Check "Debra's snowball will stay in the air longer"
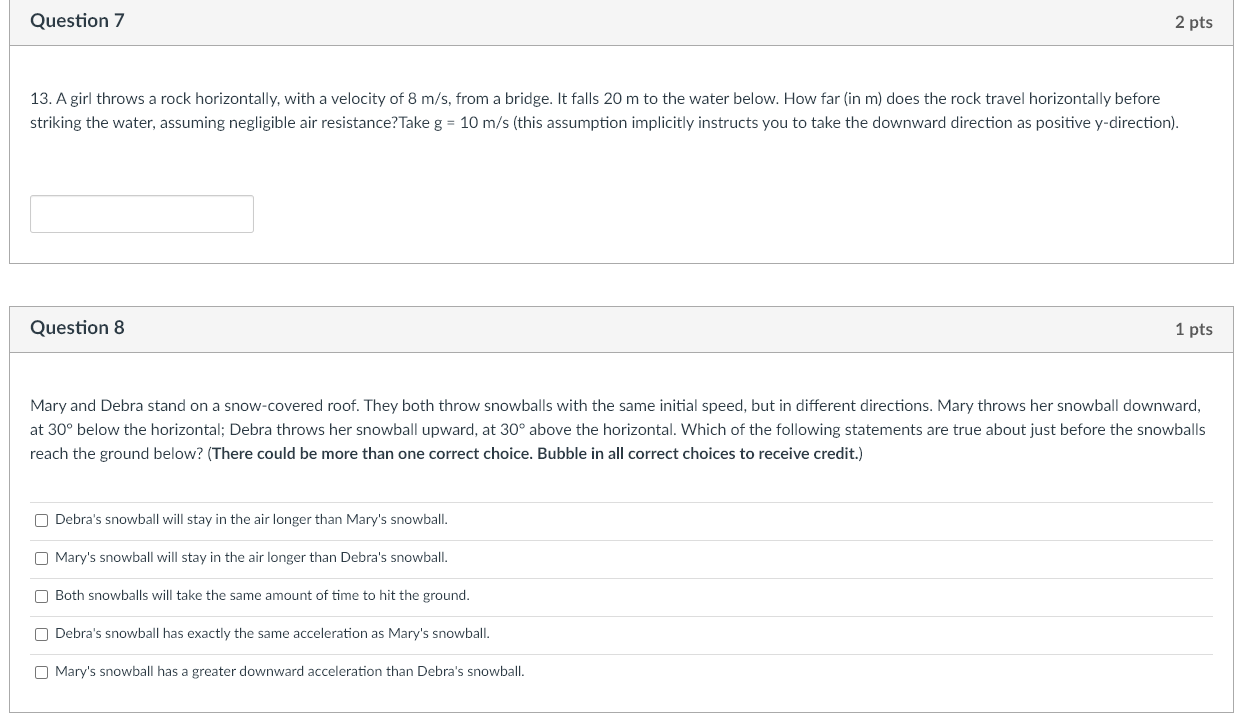This screenshot has height=727, width=1236. pos(42,520)
